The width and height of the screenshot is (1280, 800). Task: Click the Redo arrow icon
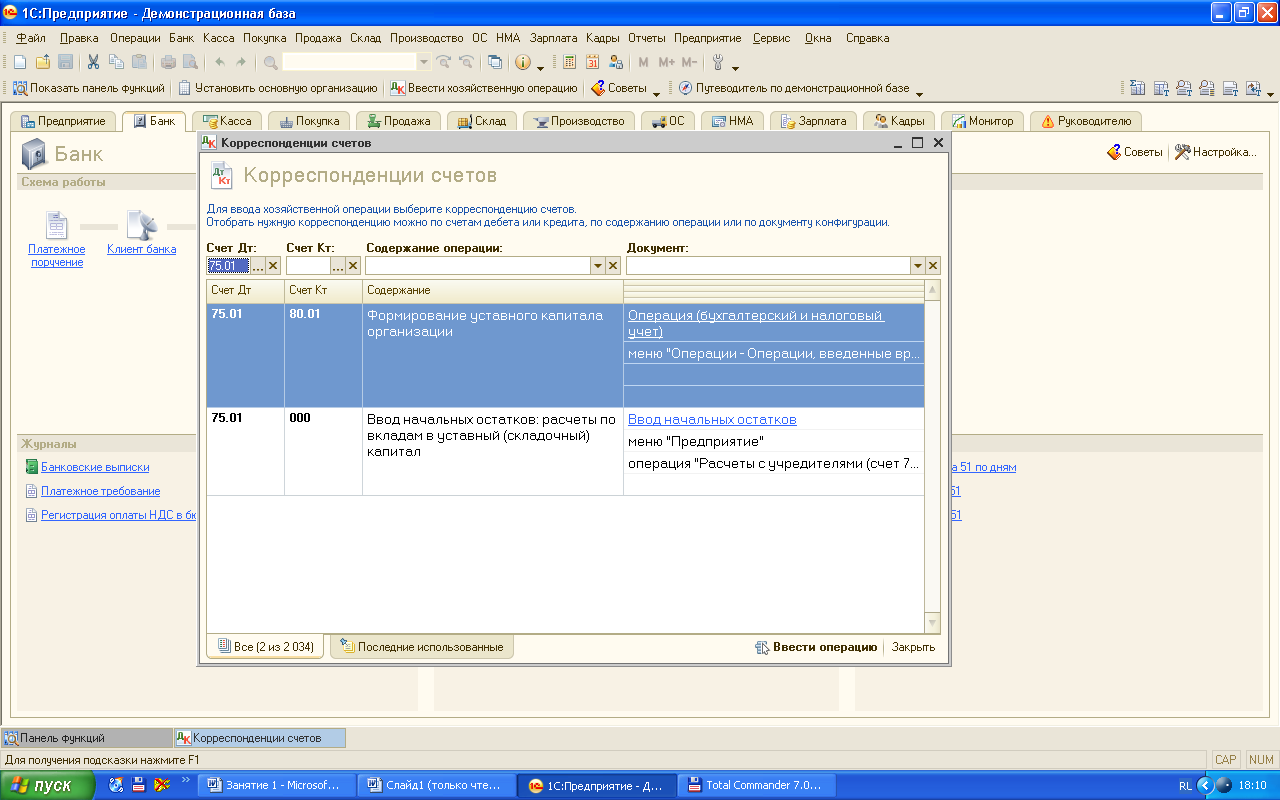tap(241, 62)
